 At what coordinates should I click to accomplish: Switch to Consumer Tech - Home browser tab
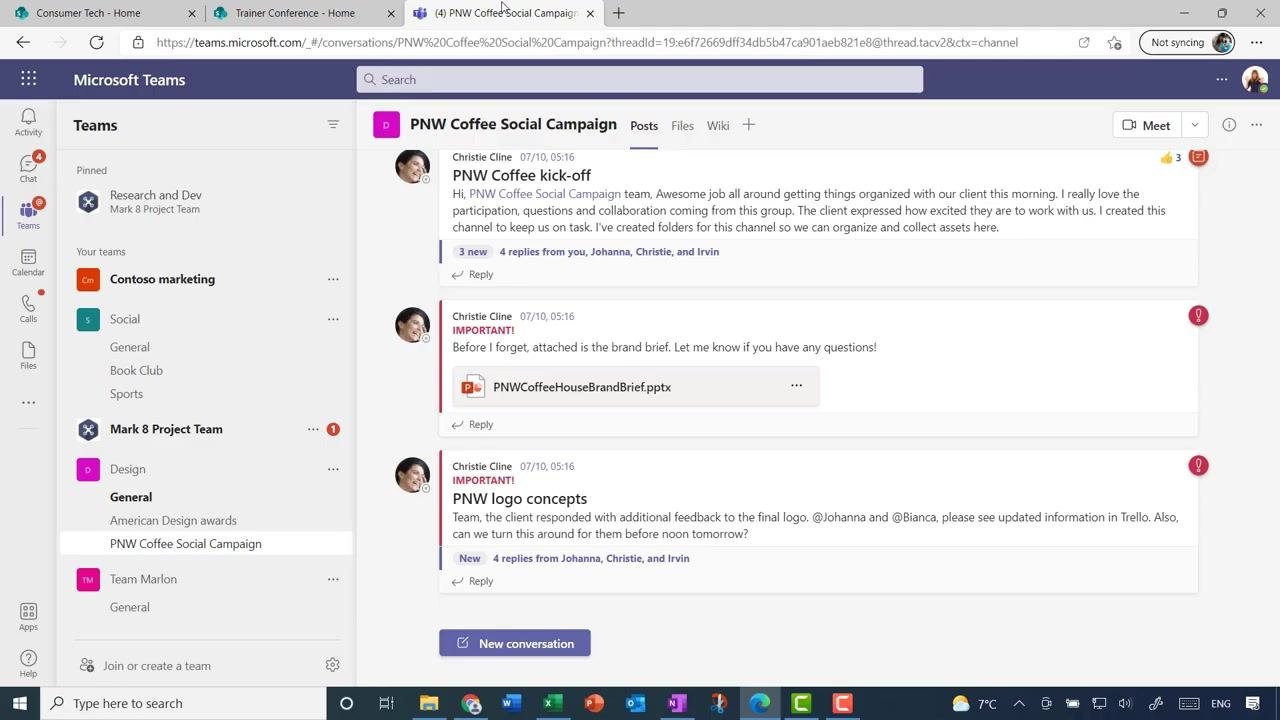pyautogui.click(x=104, y=13)
